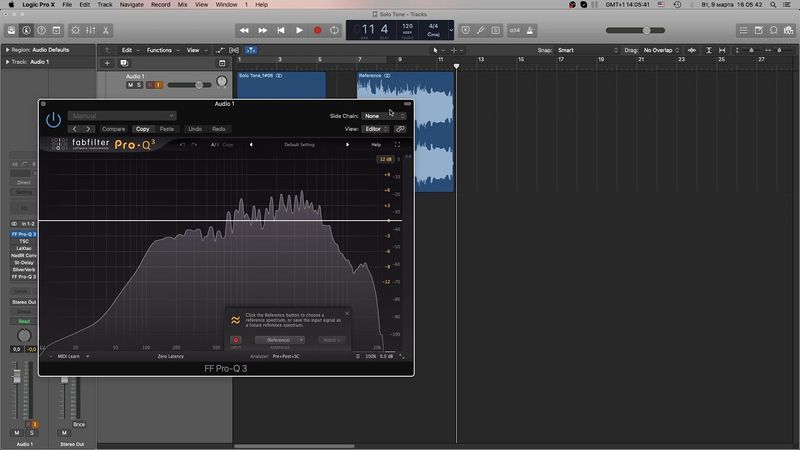Click the Compare button in plug-in header
The image size is (800, 450).
point(113,129)
